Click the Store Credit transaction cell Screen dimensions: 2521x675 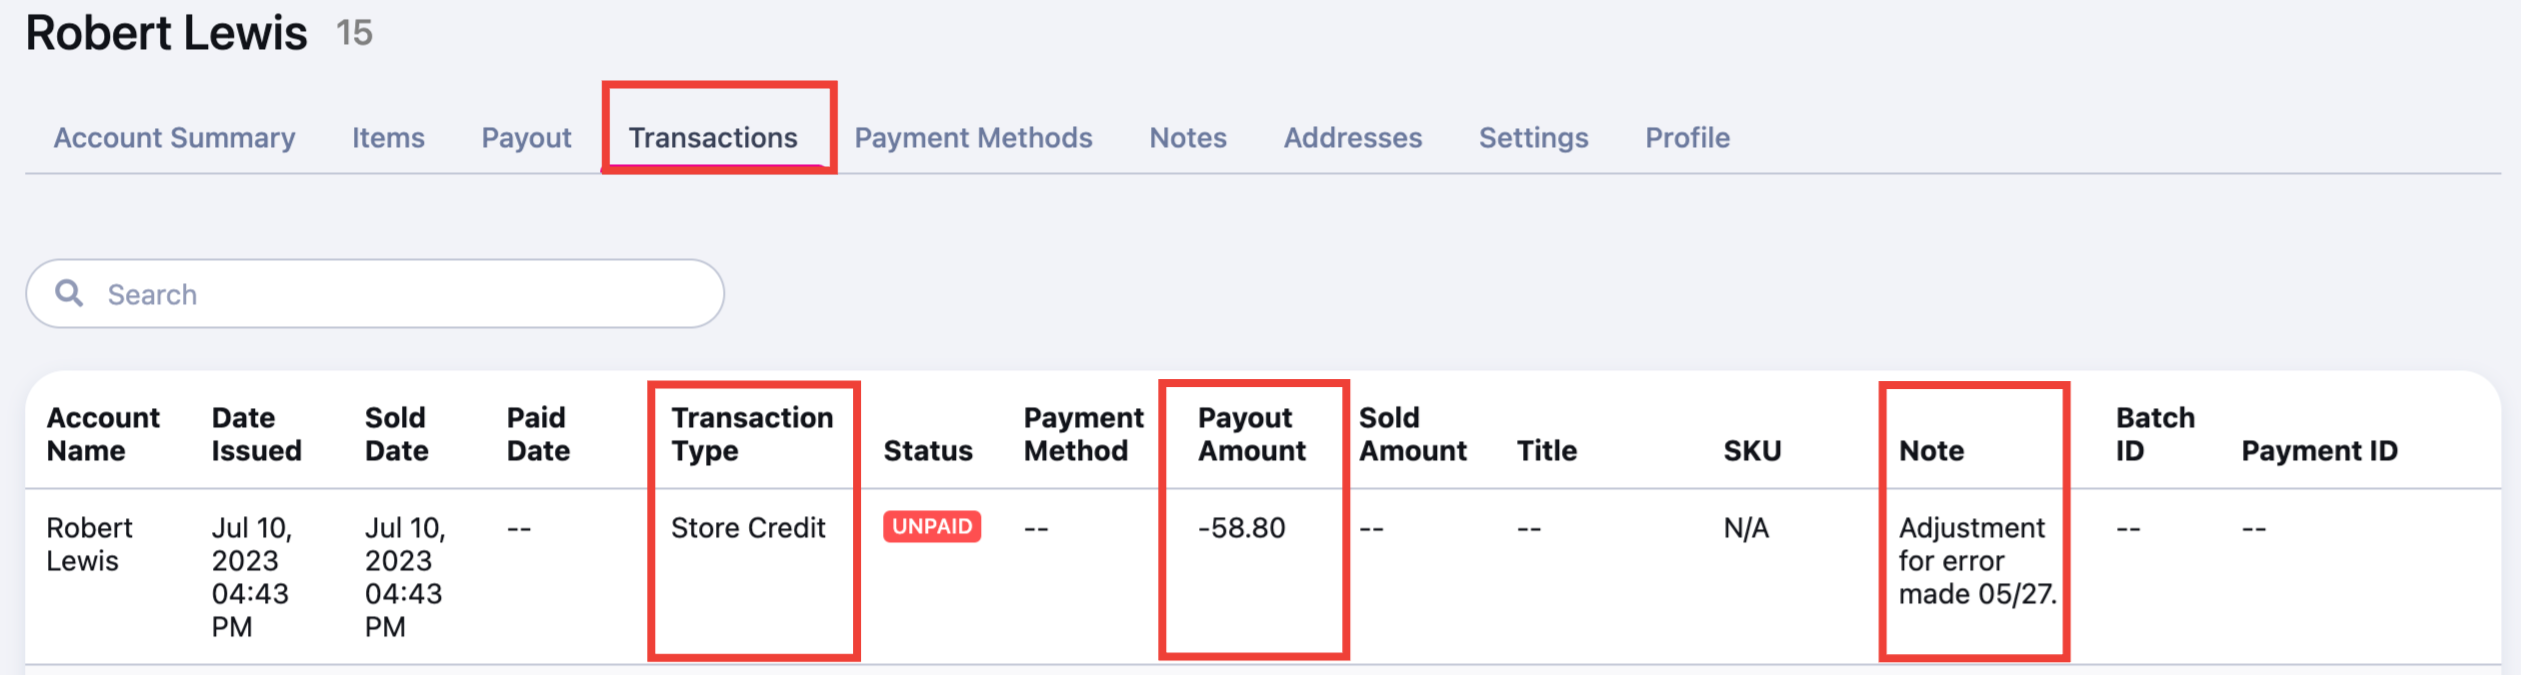748,528
